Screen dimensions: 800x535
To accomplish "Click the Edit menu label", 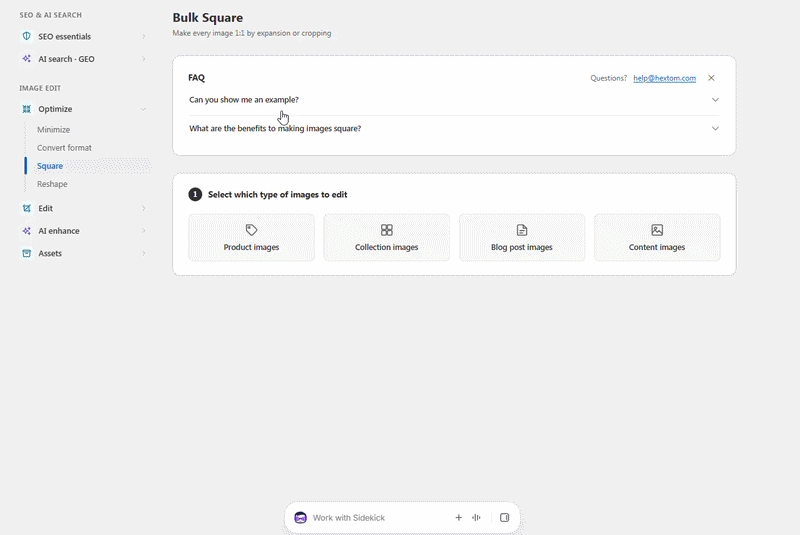I will (x=45, y=208).
